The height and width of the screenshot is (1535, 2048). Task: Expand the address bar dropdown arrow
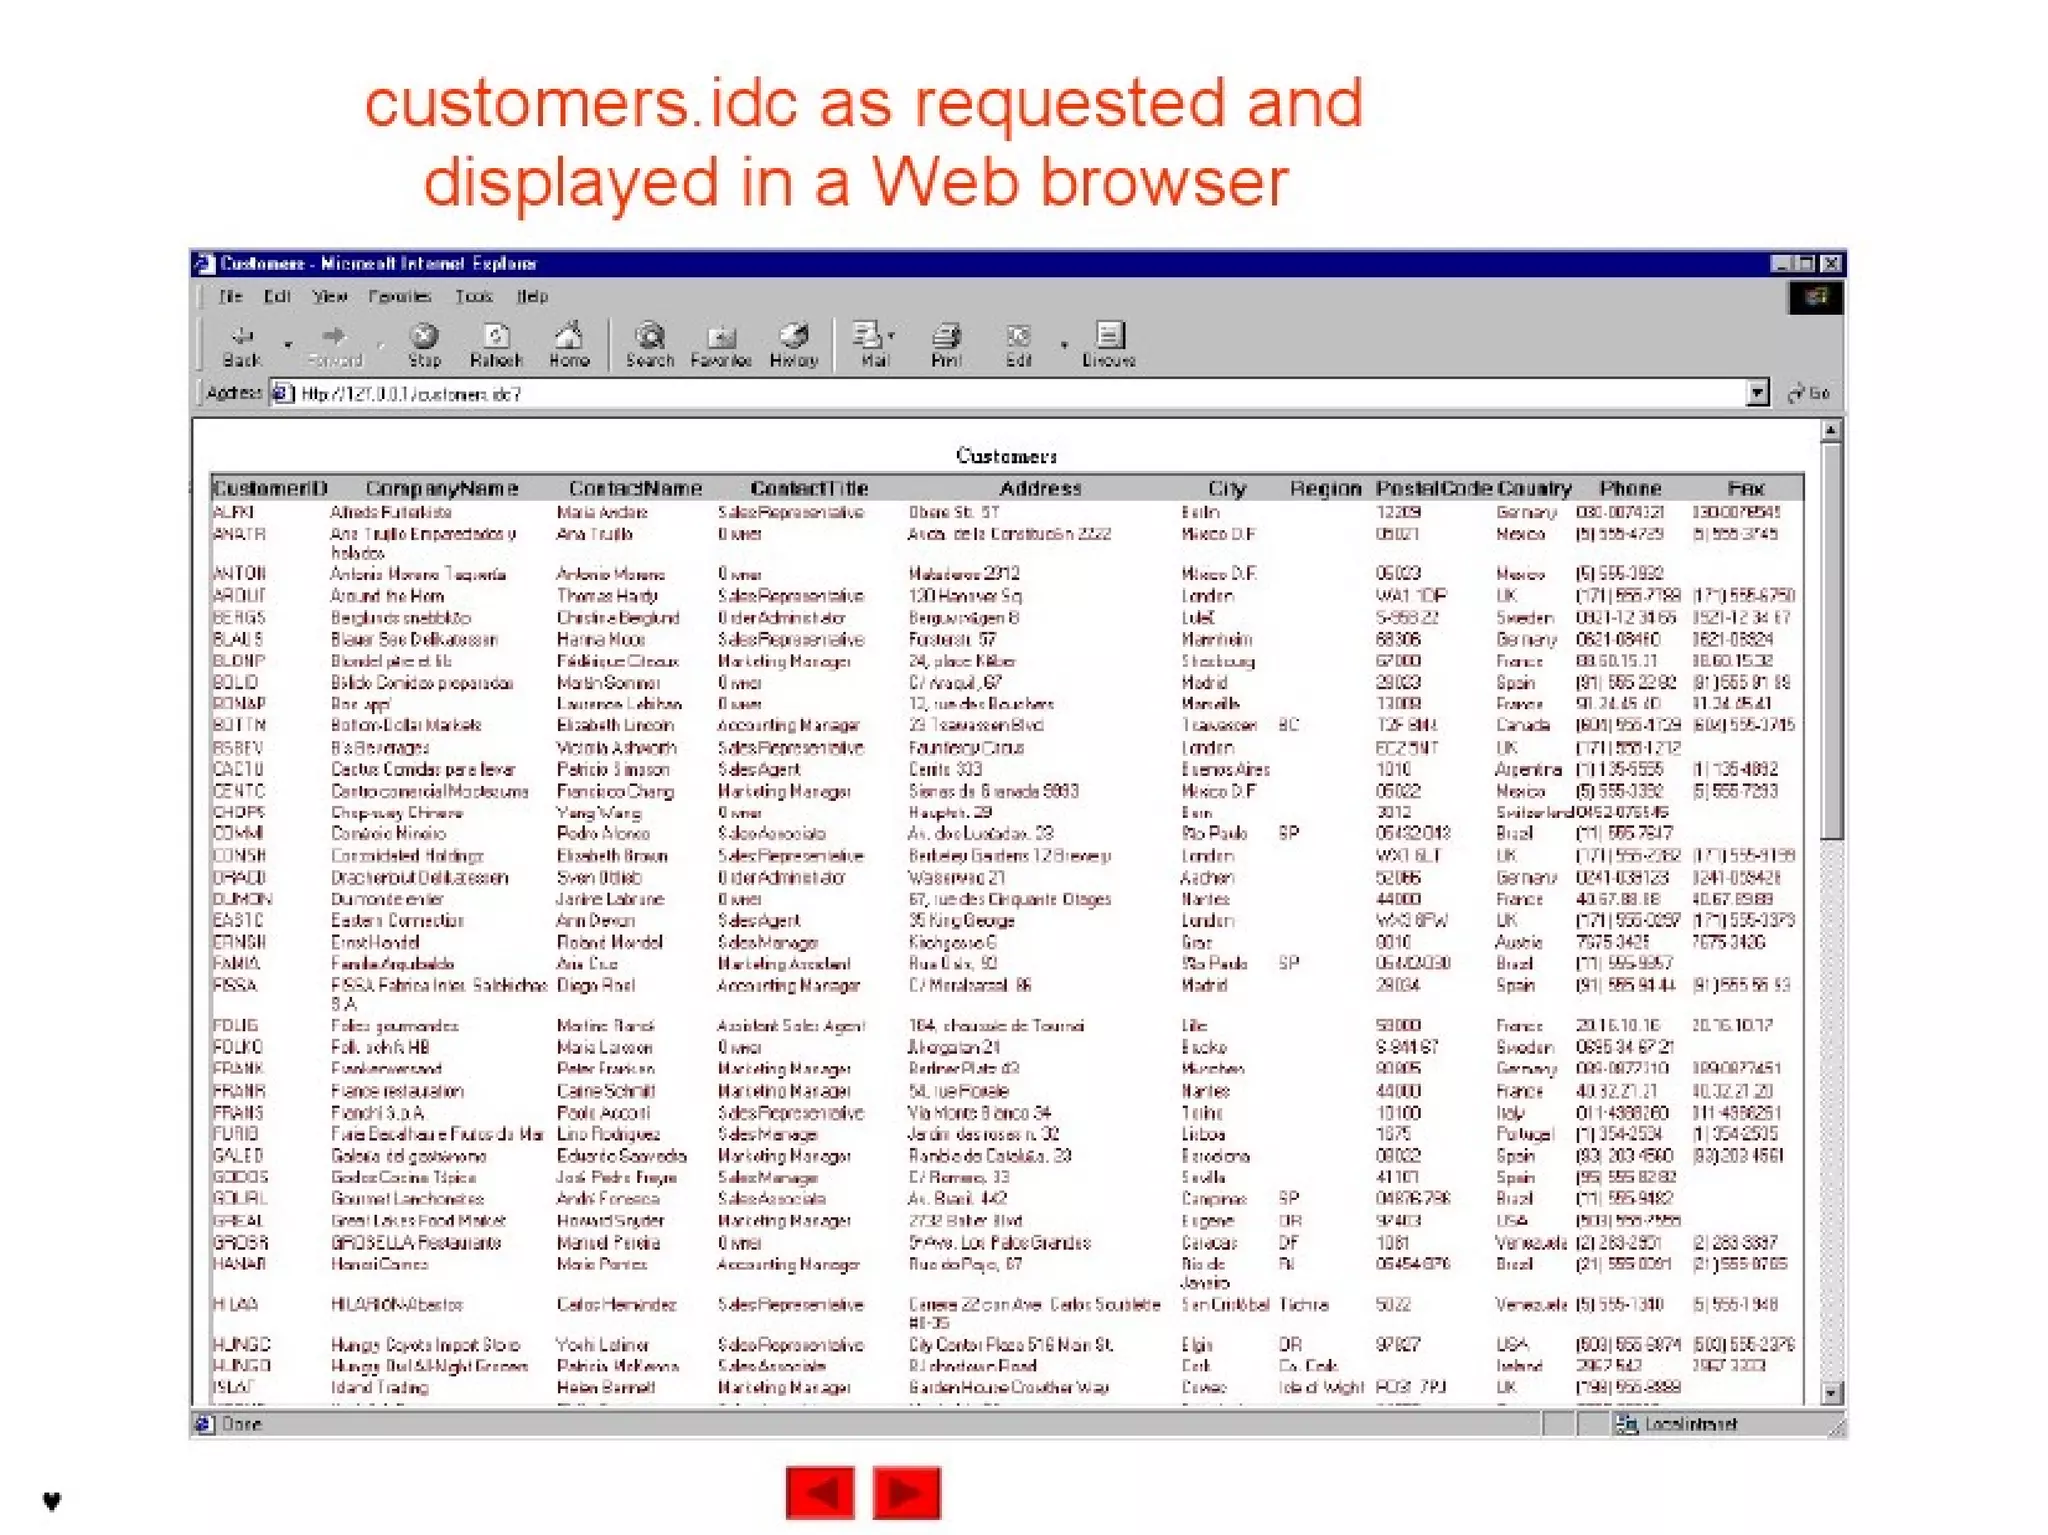click(1757, 393)
